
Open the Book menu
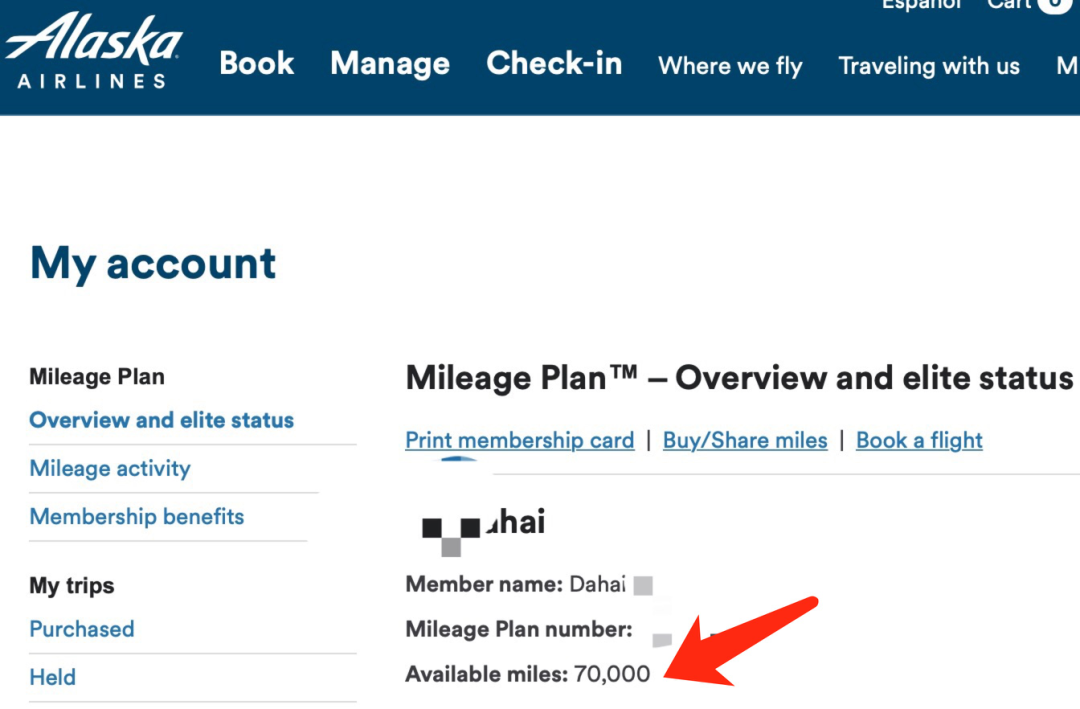pos(257,63)
